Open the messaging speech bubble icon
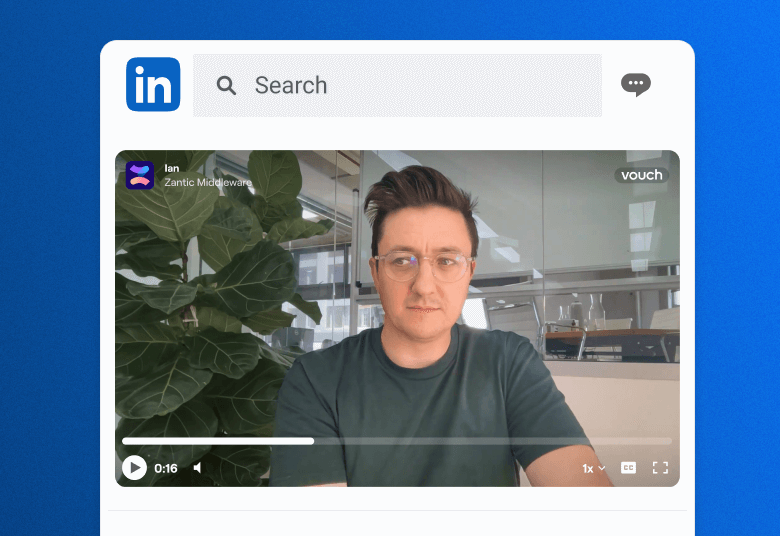The height and width of the screenshot is (536, 780). [636, 84]
